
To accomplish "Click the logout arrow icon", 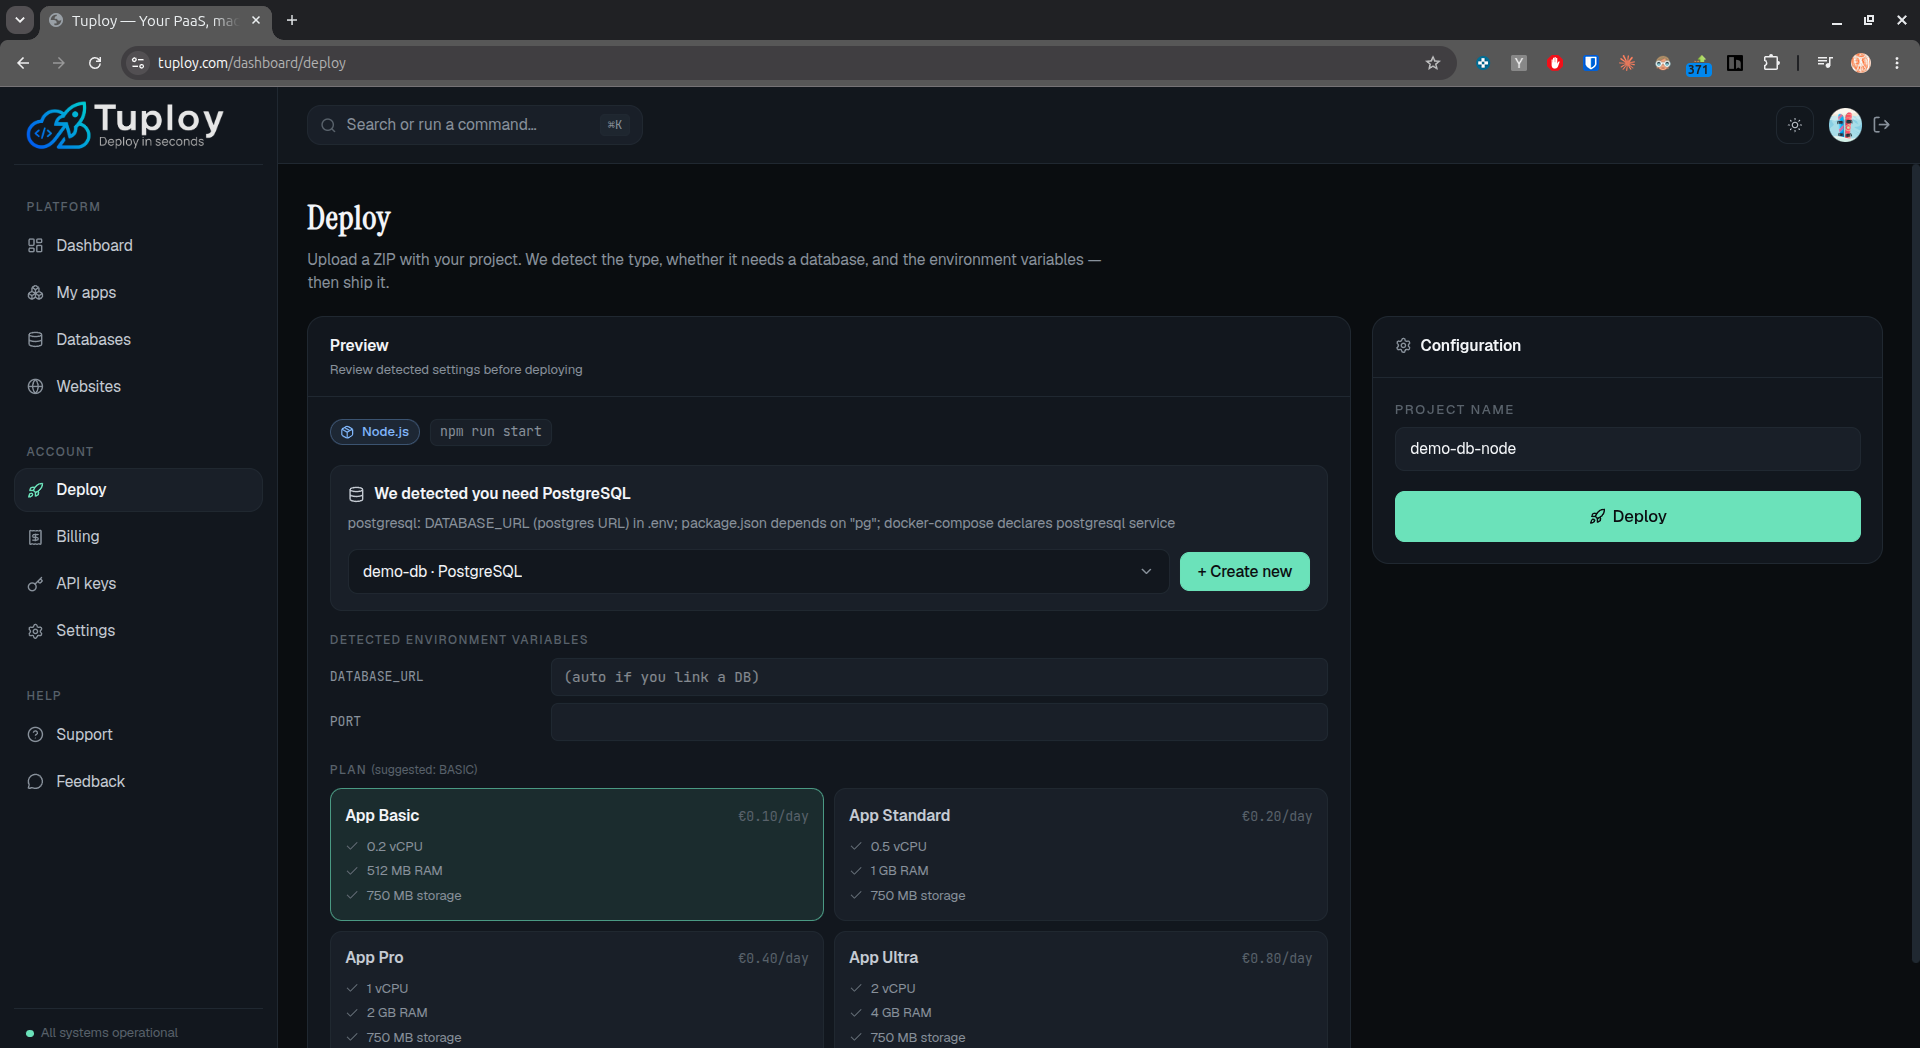I will coord(1882,125).
